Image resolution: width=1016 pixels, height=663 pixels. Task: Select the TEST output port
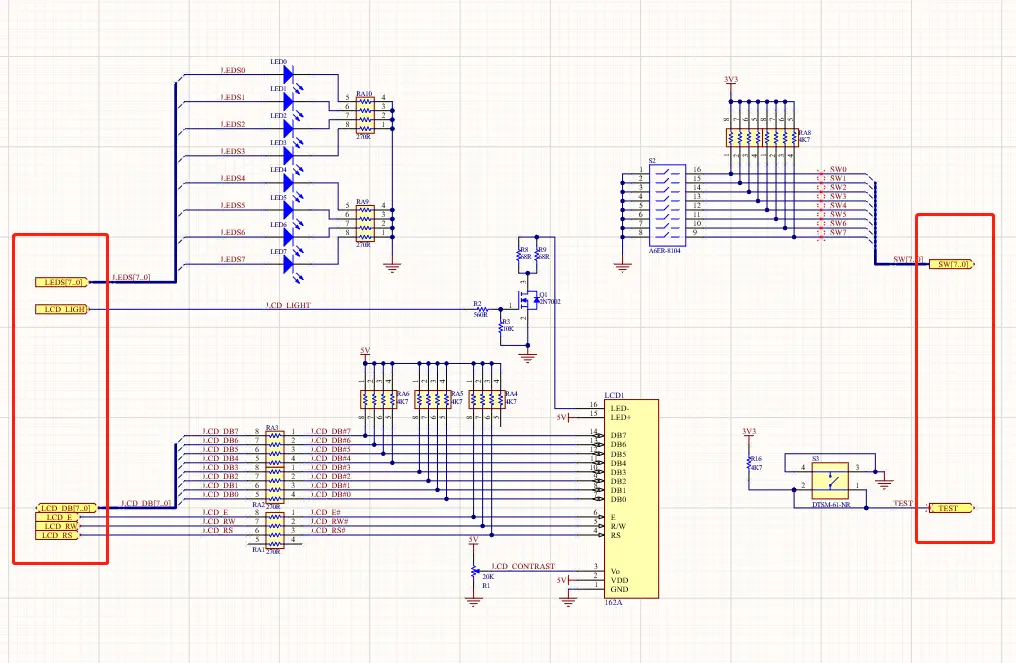tap(952, 508)
